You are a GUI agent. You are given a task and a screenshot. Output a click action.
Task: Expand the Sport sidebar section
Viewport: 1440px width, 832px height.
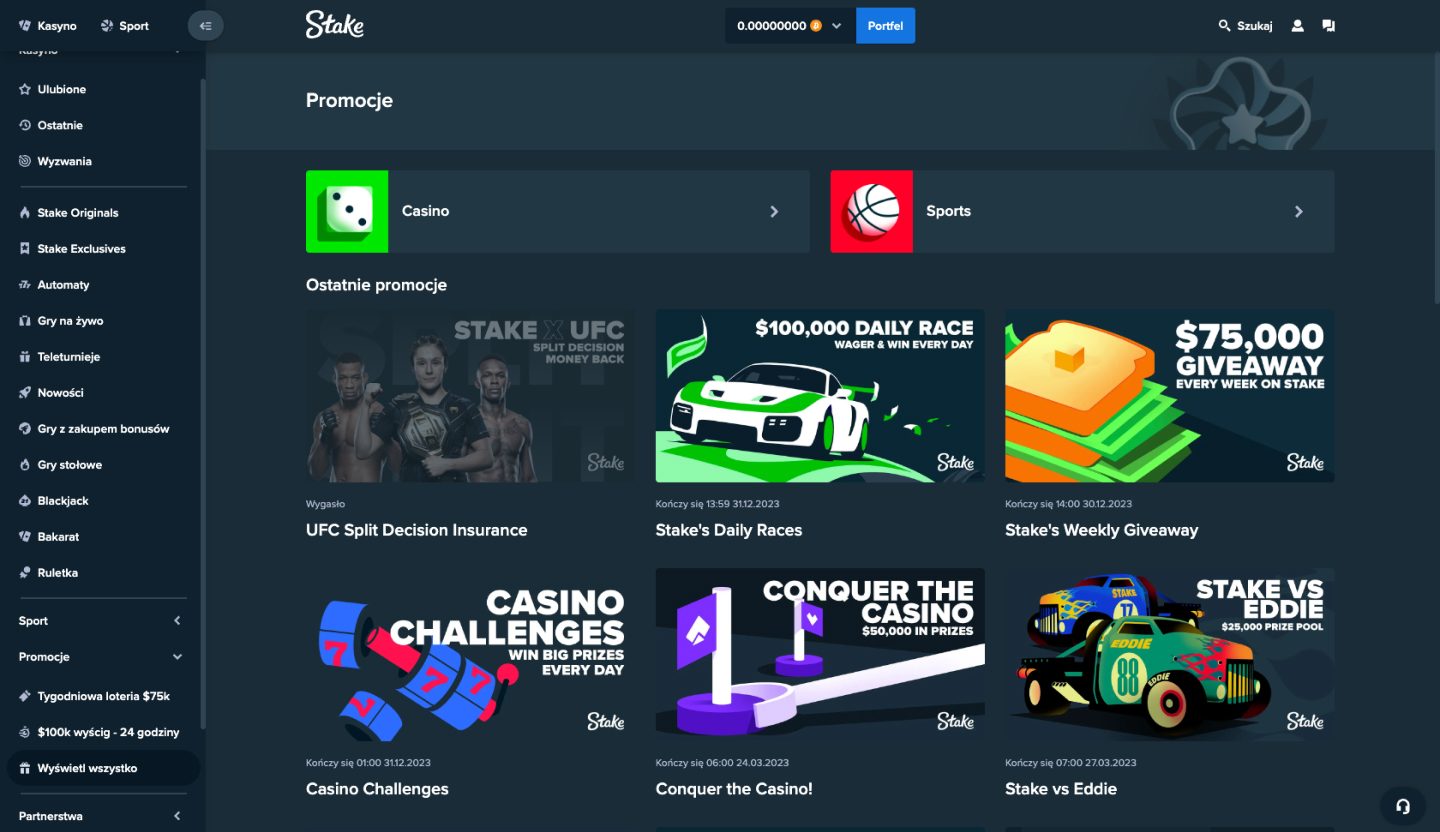tap(102, 621)
